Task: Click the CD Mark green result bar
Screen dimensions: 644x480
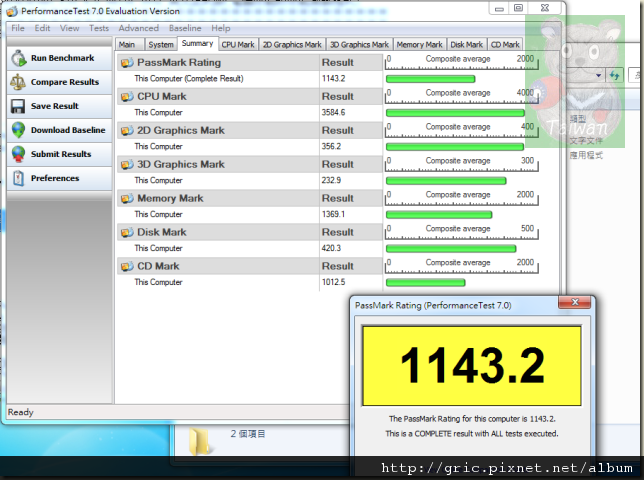Action: pos(426,282)
